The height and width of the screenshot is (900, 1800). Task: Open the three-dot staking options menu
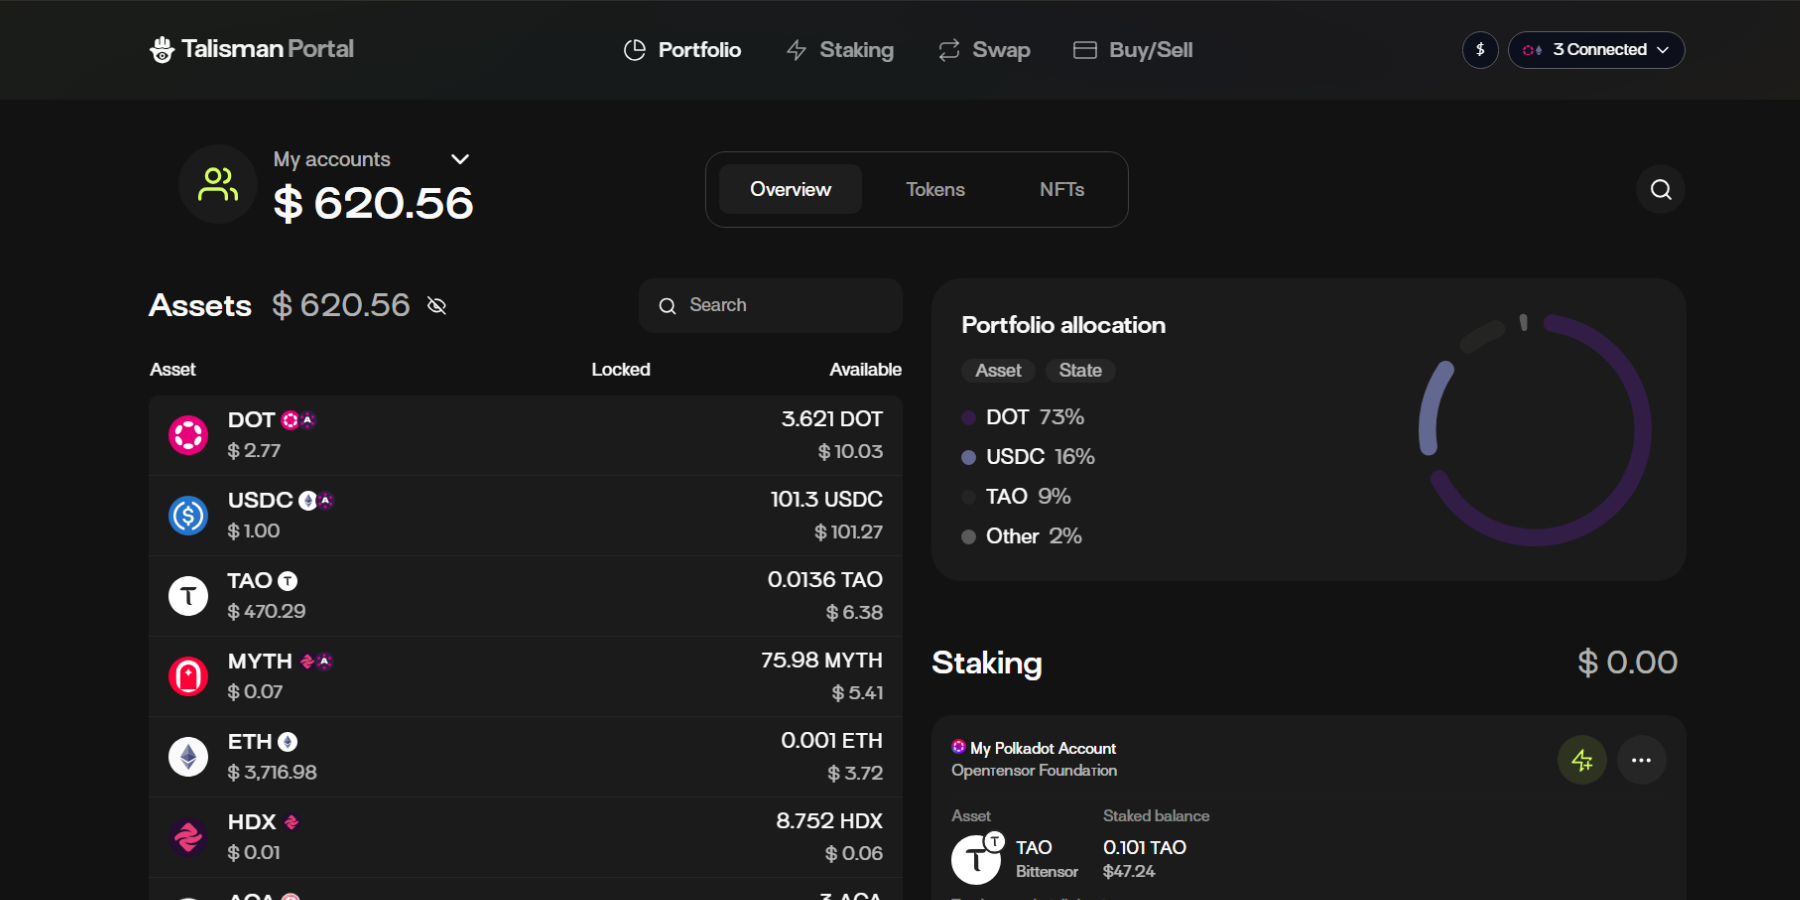click(x=1641, y=761)
